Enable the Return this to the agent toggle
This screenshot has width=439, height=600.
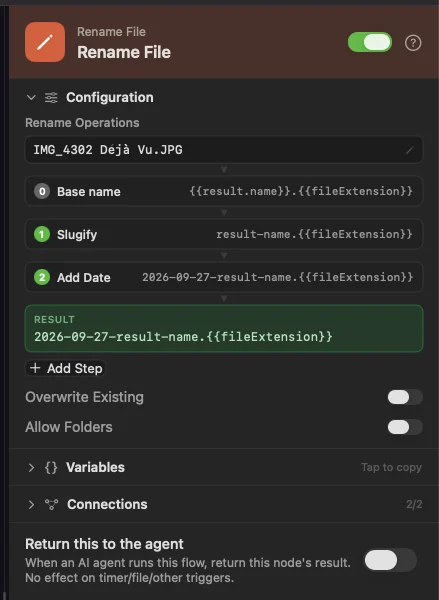point(390,560)
